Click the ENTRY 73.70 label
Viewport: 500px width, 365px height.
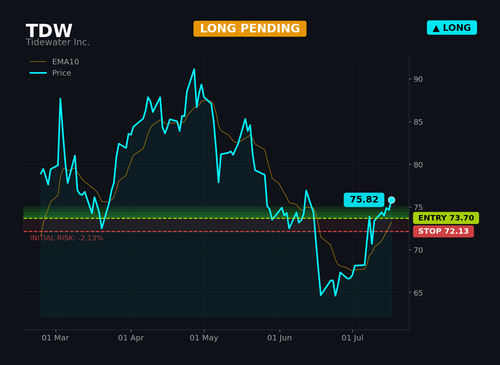click(x=446, y=218)
